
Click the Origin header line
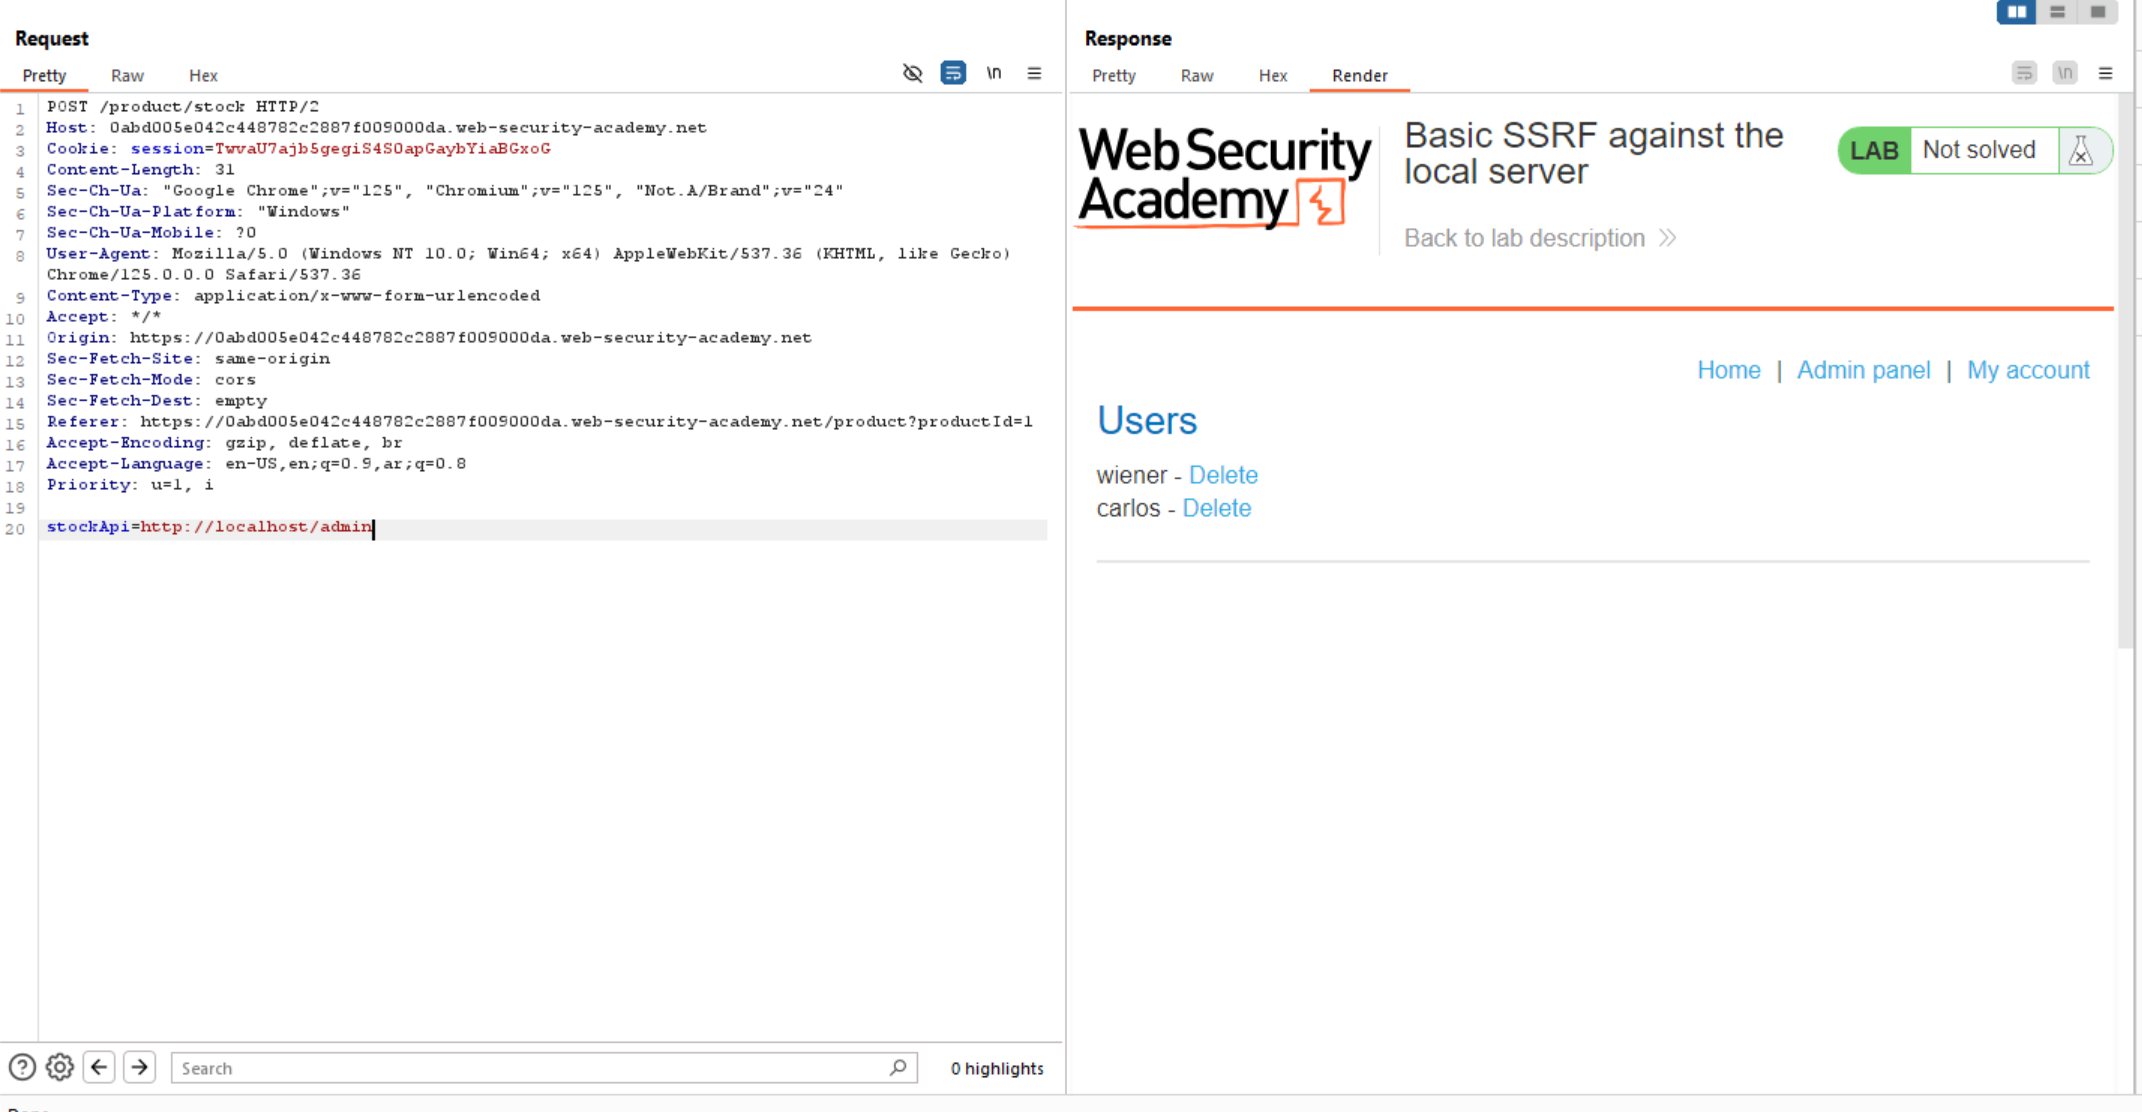429,337
